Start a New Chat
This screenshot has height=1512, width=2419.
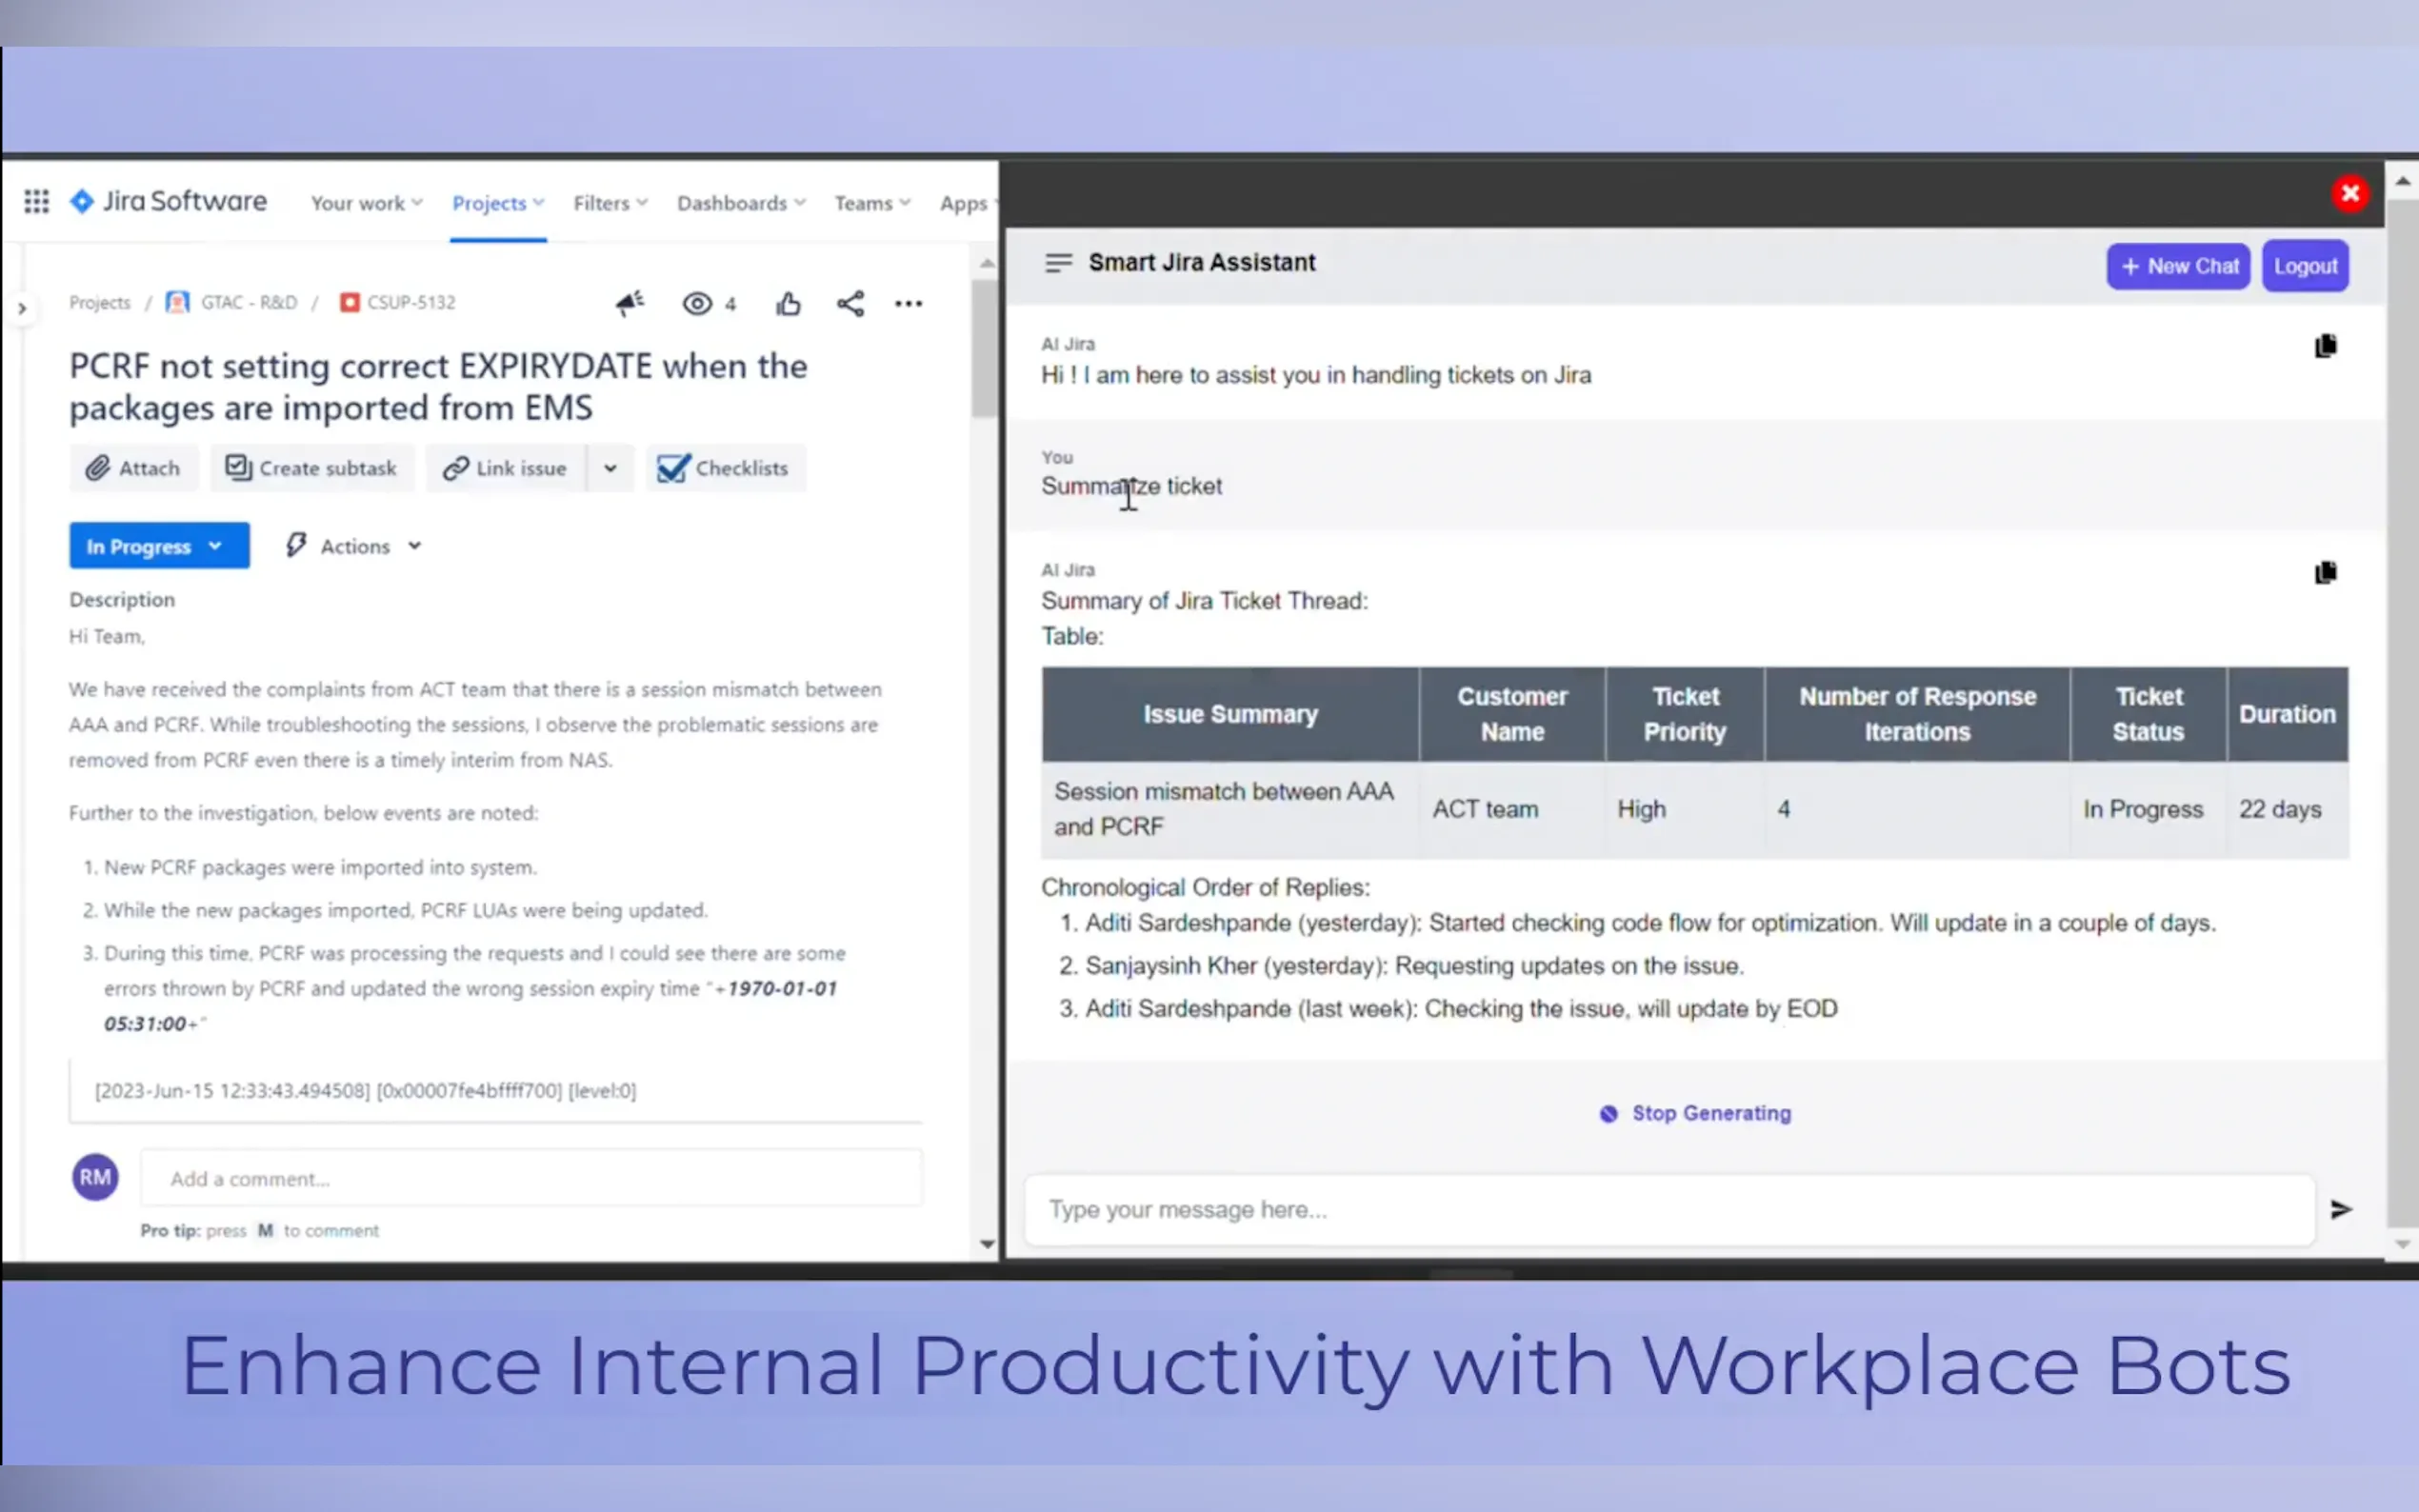(2177, 266)
